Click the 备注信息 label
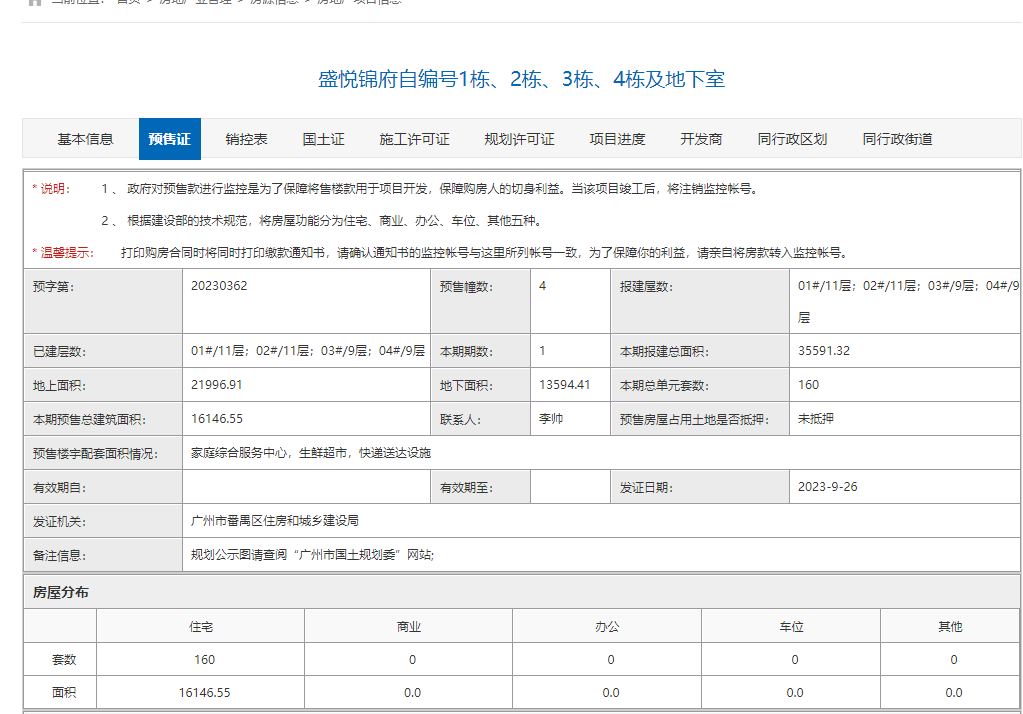This screenshot has width=1023, height=714. 59,555
